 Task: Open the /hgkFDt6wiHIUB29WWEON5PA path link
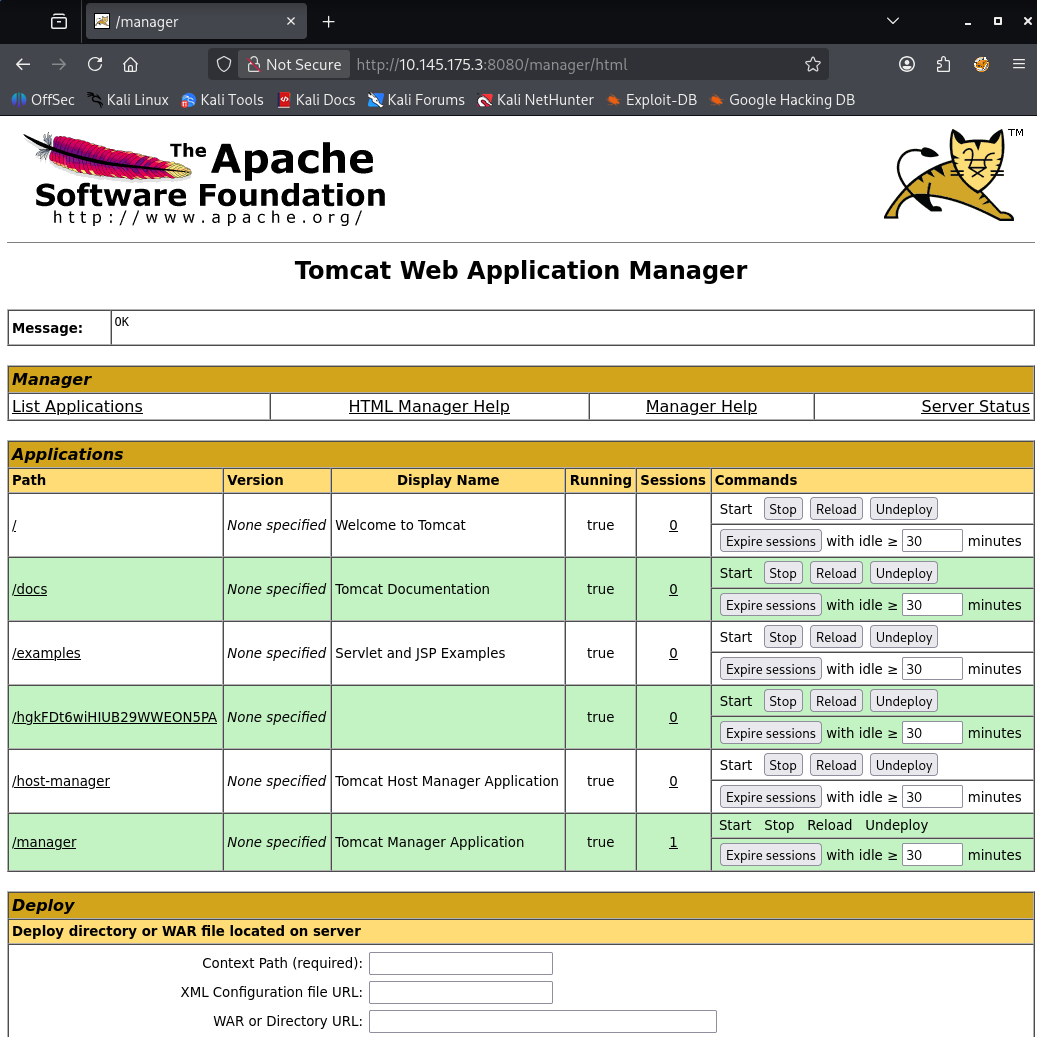pos(114,717)
